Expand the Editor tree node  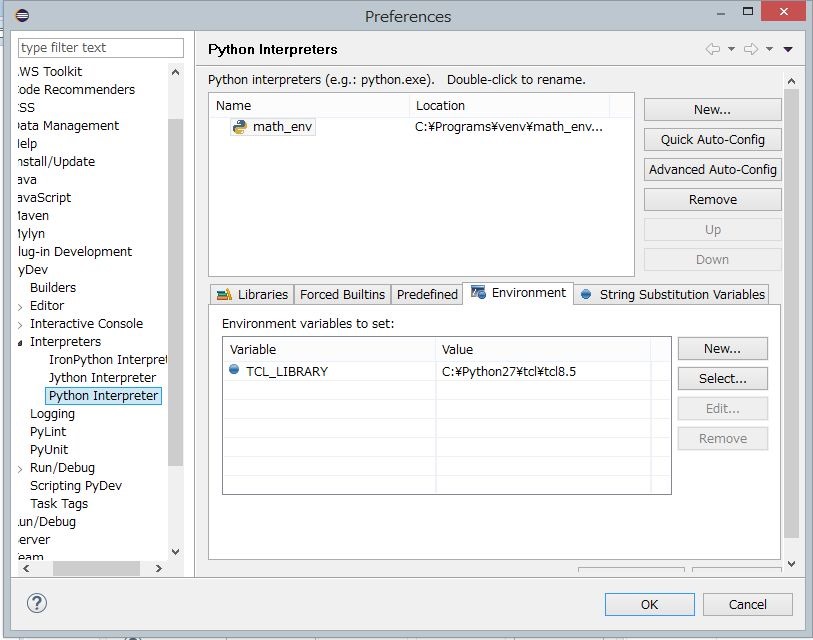(21, 306)
